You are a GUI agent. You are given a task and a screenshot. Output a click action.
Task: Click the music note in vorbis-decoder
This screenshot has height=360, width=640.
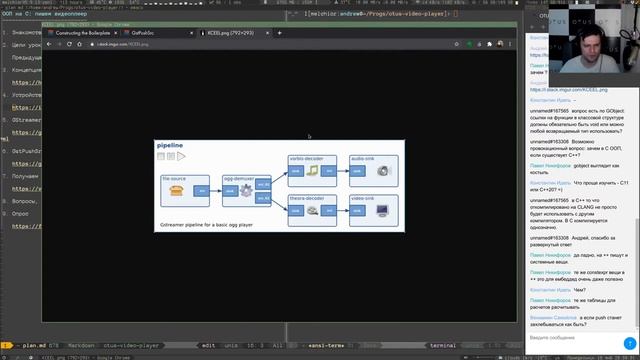(312, 171)
